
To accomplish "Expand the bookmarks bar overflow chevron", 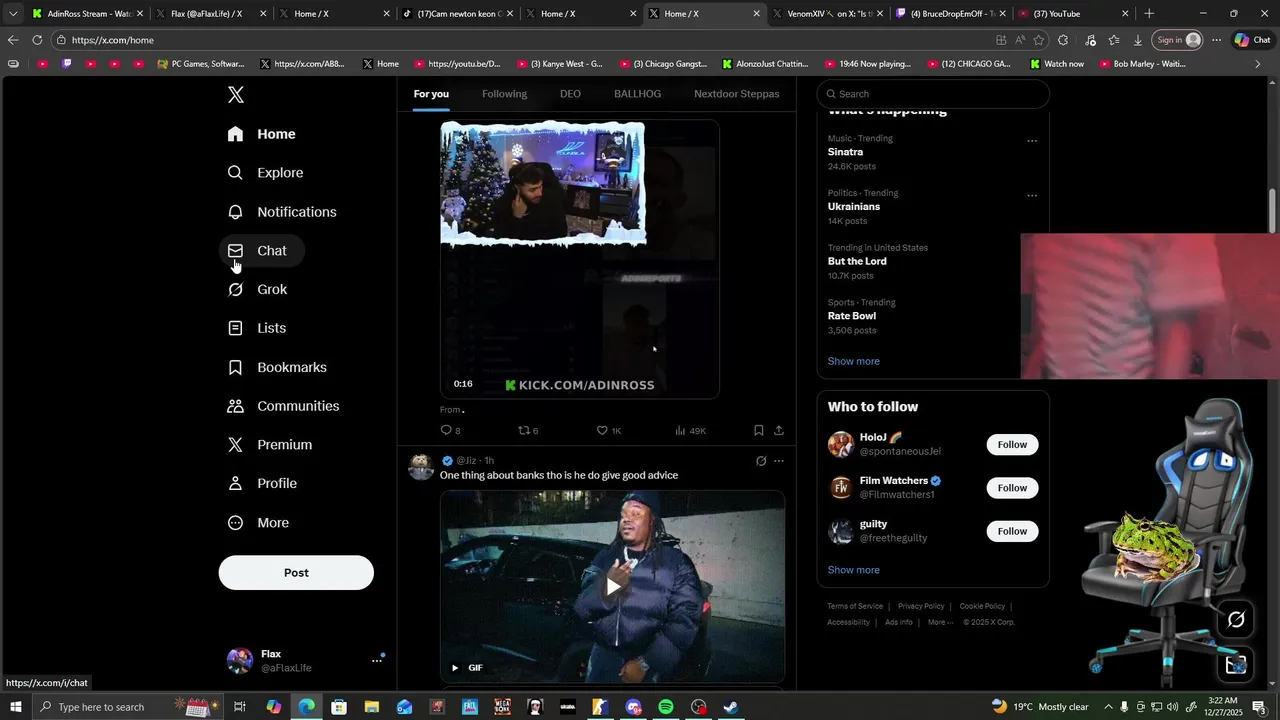I will (x=1258, y=64).
